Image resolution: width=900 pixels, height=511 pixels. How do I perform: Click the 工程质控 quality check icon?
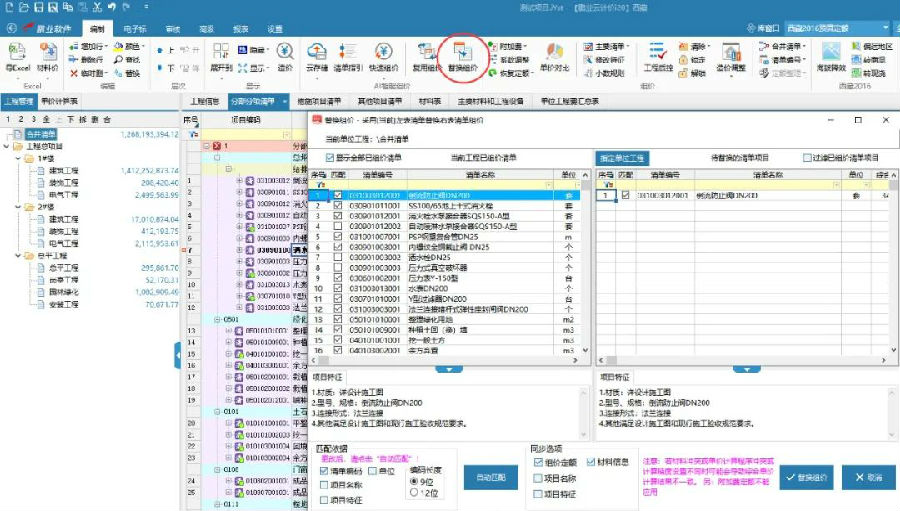pos(657,55)
